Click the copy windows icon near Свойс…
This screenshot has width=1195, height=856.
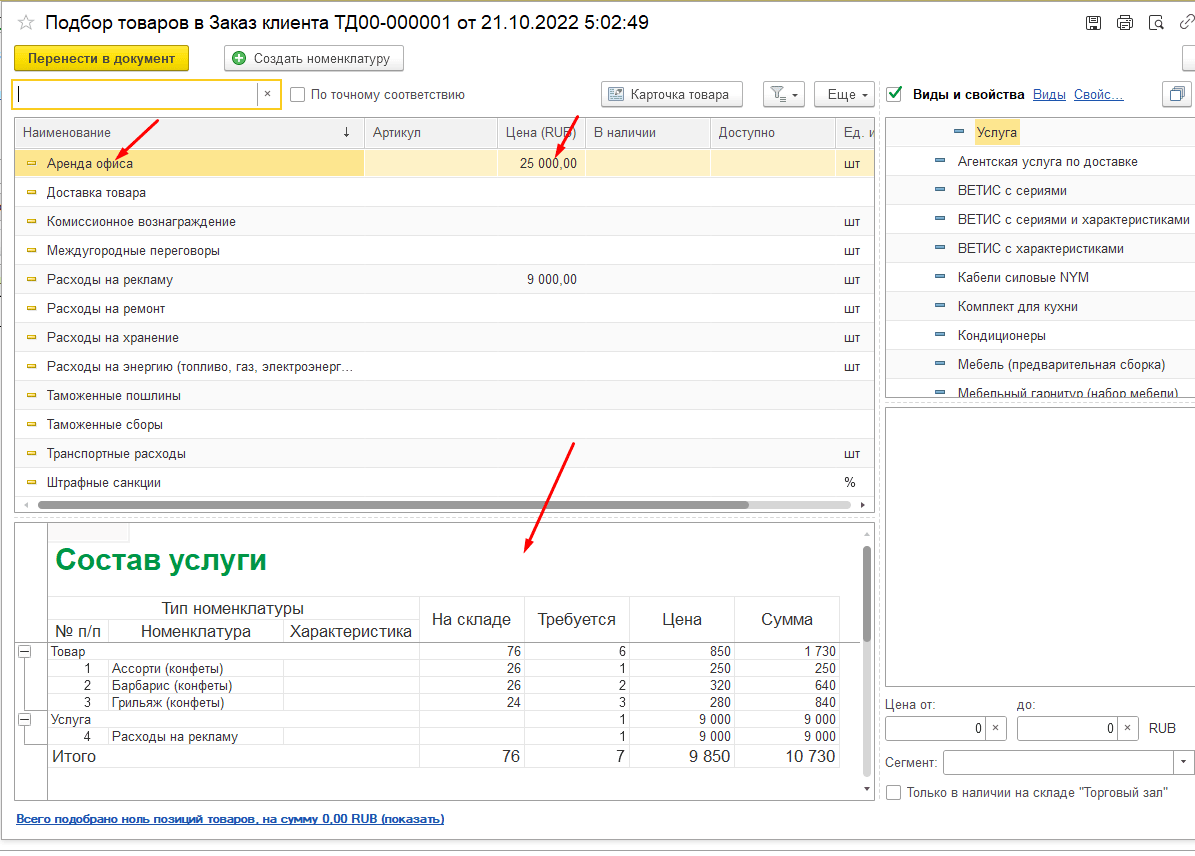1177,95
